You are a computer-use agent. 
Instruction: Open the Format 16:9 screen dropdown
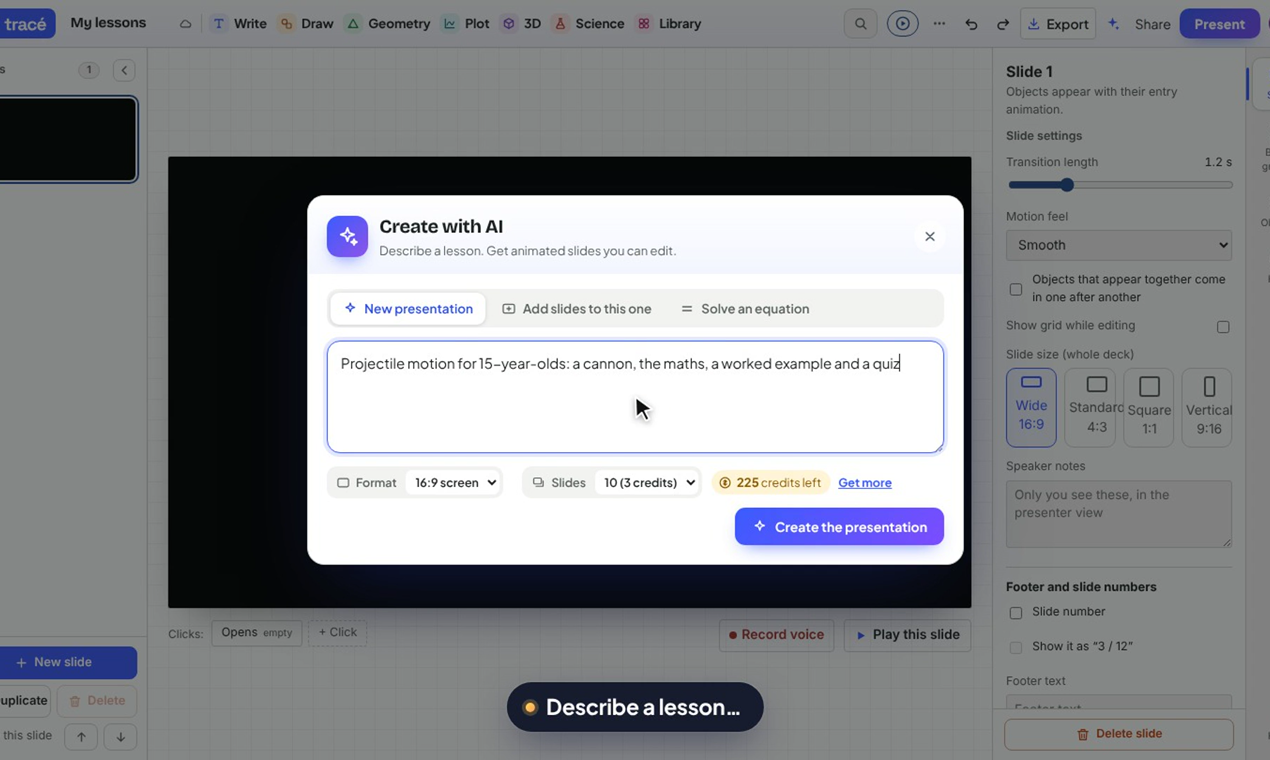pyautogui.click(x=453, y=483)
